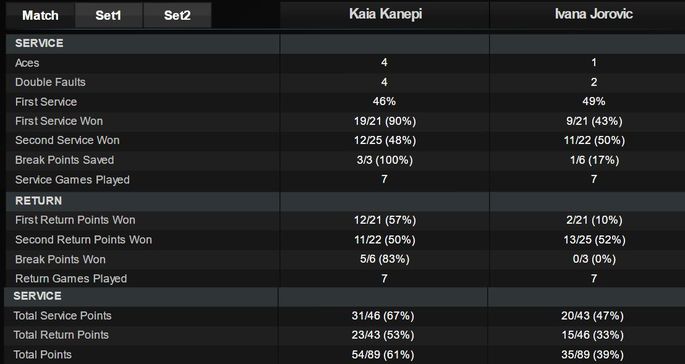Click the Service Games Played label
Screen dimensions: 685x364
[x=73, y=180]
